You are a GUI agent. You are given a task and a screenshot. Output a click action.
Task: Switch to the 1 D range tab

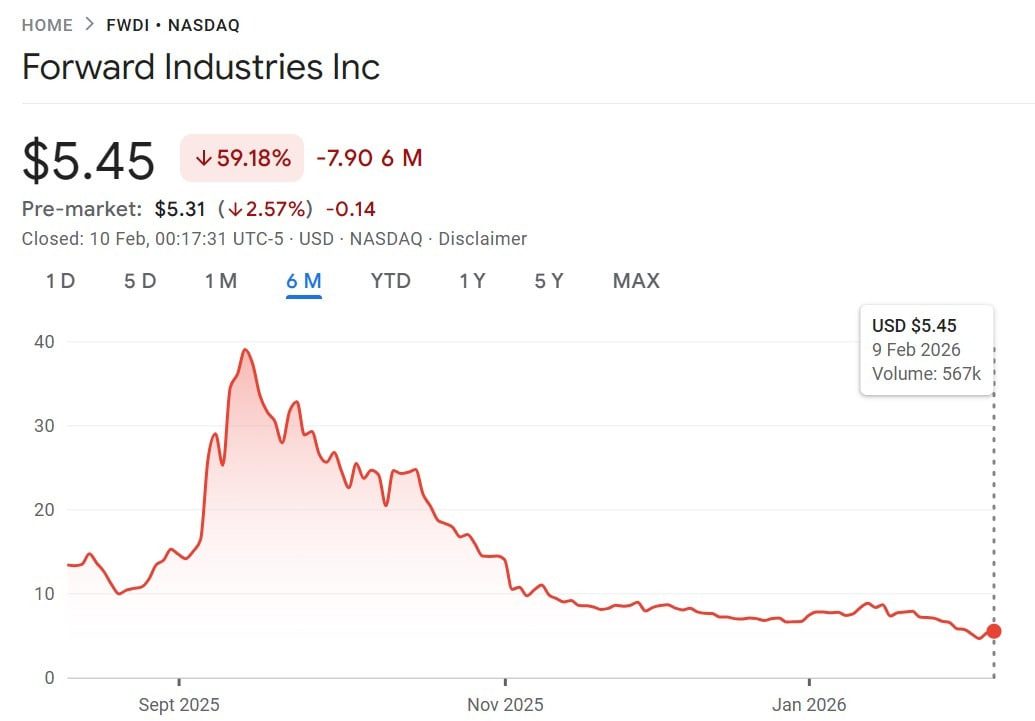coord(61,281)
